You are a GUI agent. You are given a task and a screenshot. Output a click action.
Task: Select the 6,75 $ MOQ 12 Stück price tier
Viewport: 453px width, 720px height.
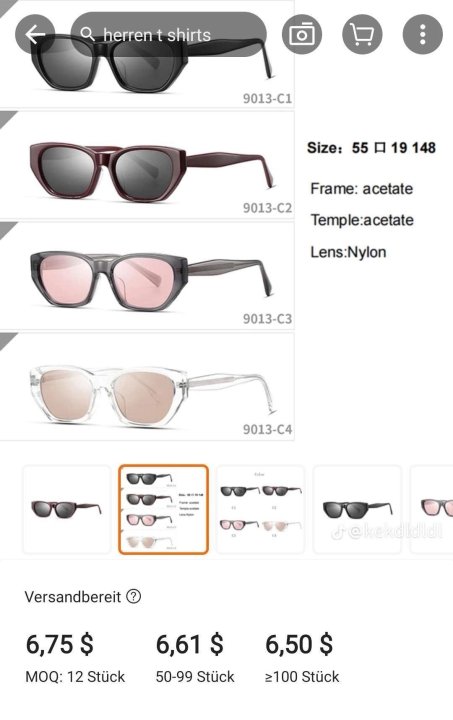(75, 658)
